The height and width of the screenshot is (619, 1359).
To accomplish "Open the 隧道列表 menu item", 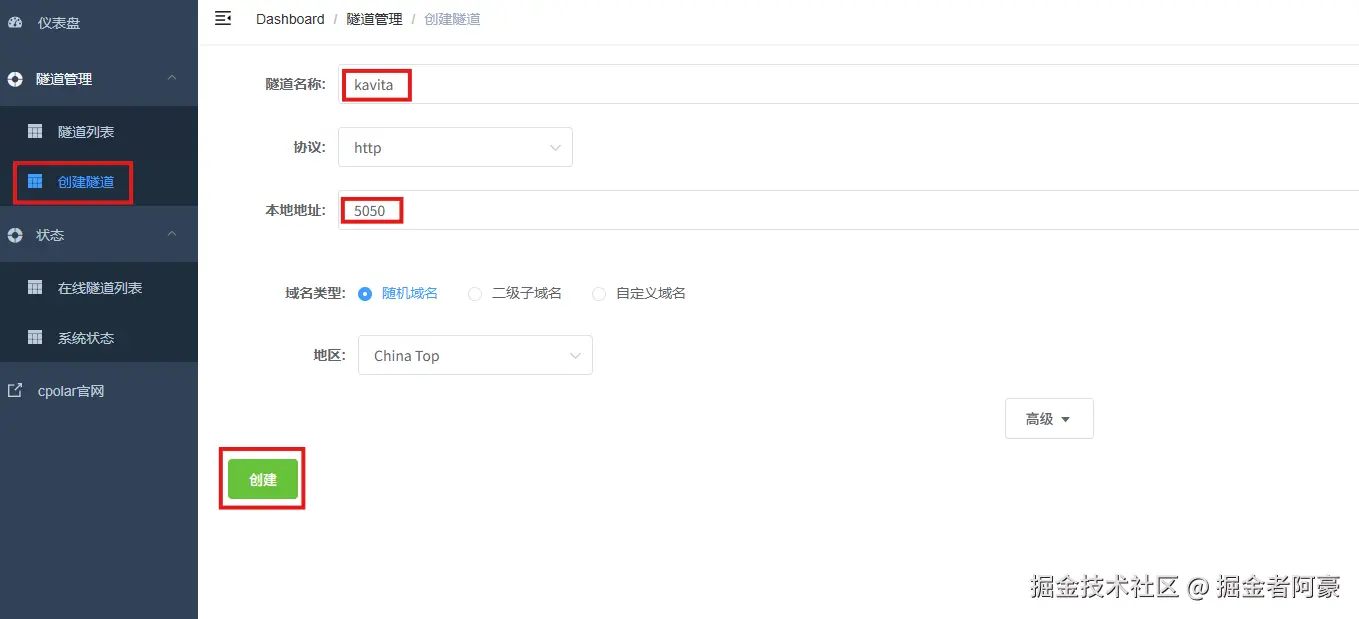I will pos(99,132).
